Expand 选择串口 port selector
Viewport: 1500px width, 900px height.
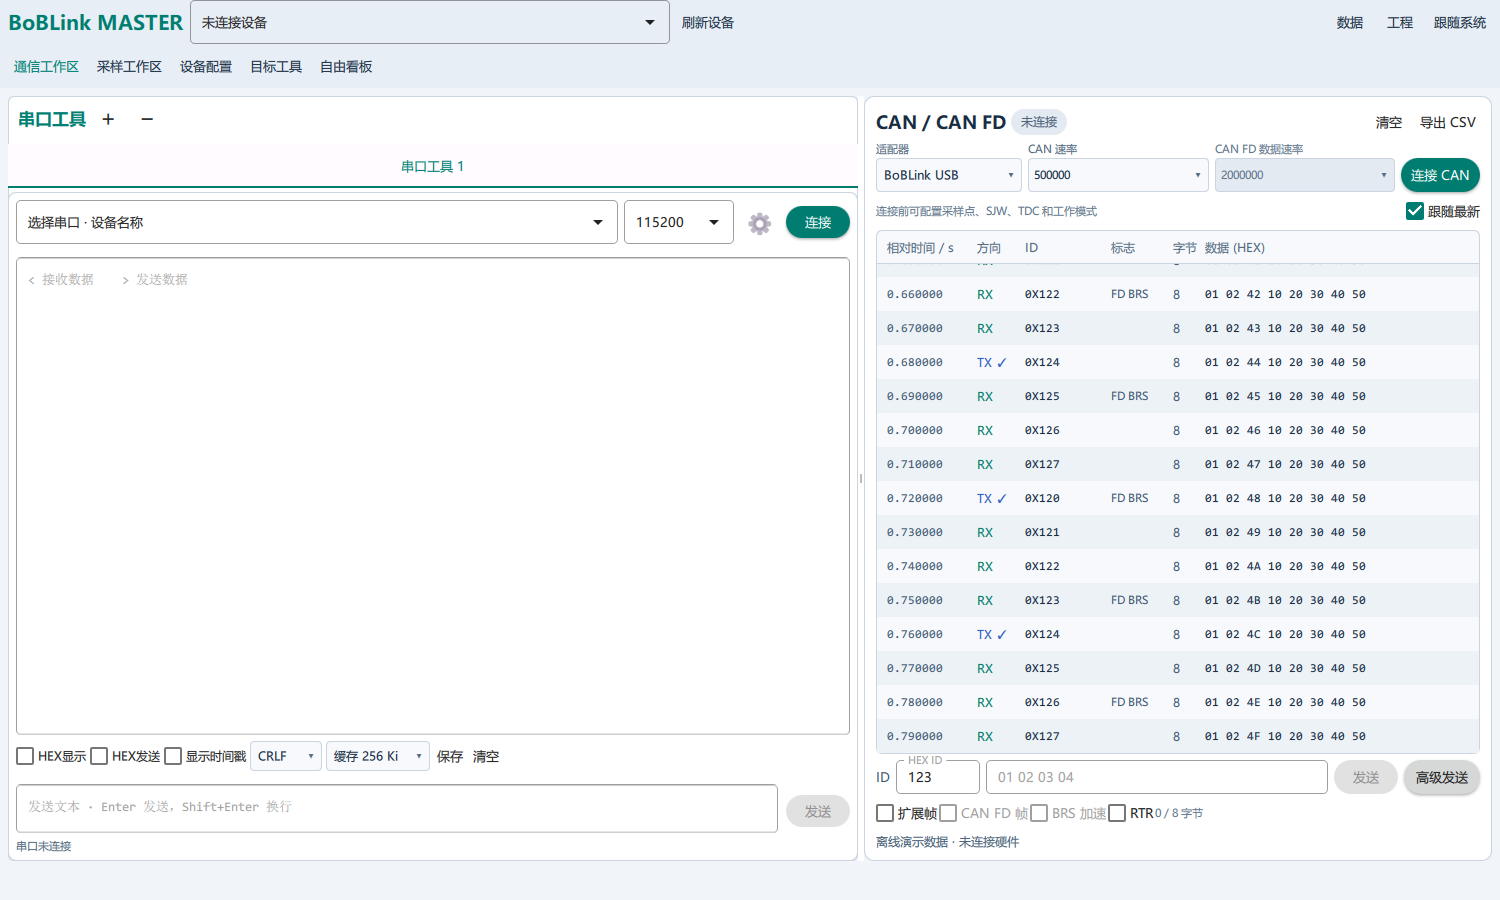(317, 222)
